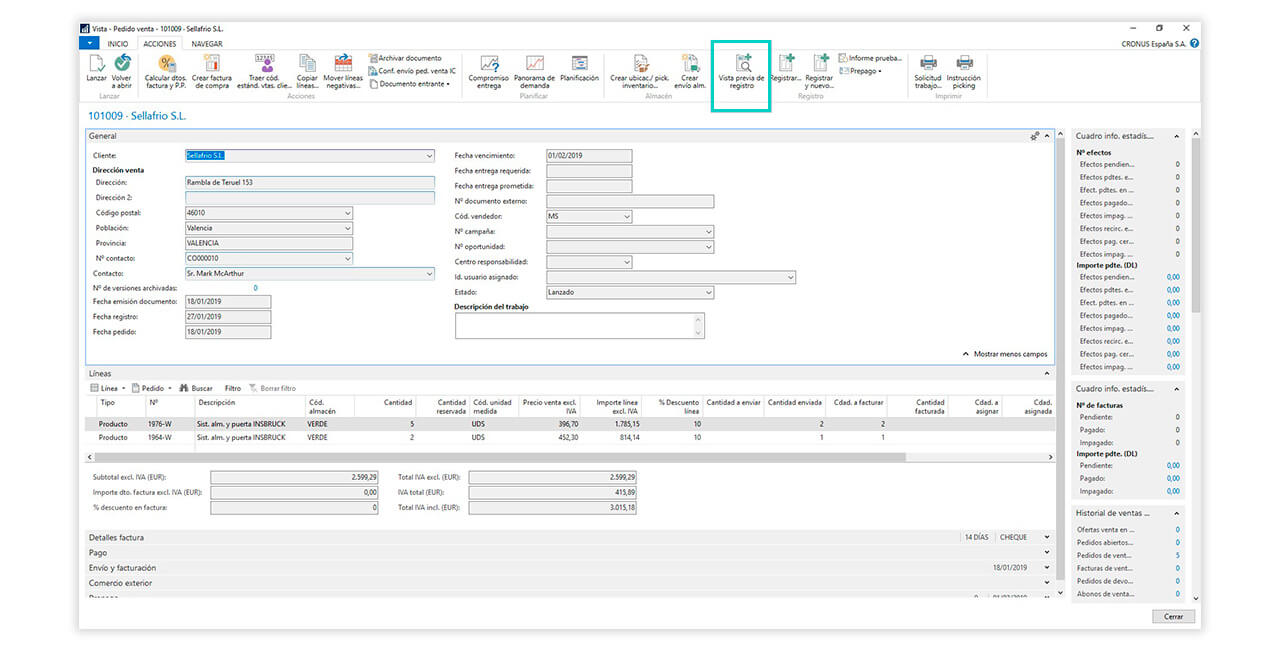The height and width of the screenshot is (652, 1280).
Task: Click the Lanzar release icon
Action: pos(96,64)
